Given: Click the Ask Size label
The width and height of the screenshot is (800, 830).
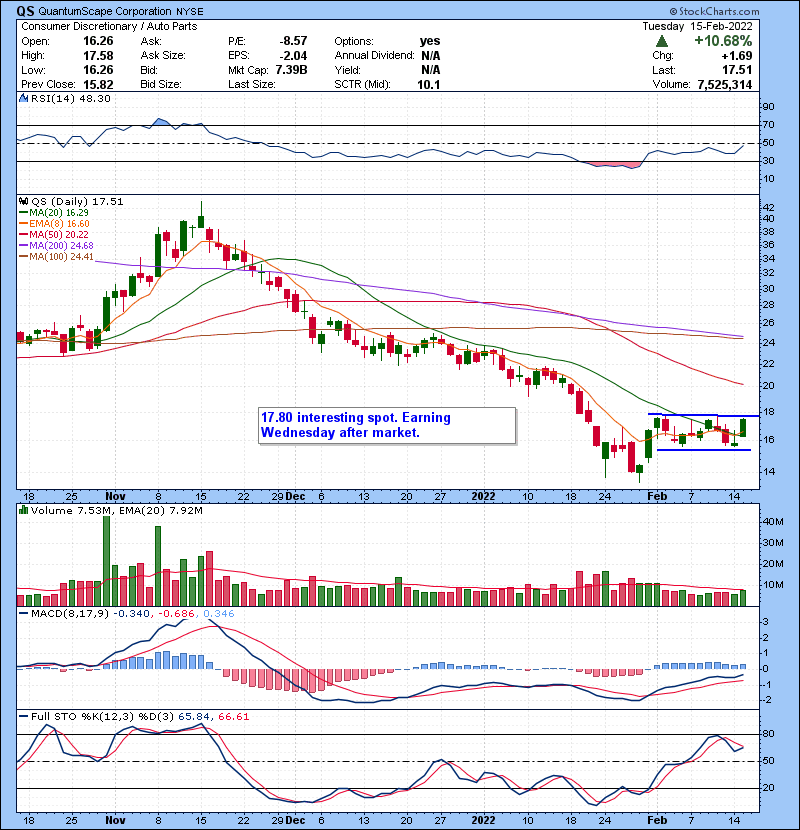Looking at the screenshot, I should click(x=163, y=56).
